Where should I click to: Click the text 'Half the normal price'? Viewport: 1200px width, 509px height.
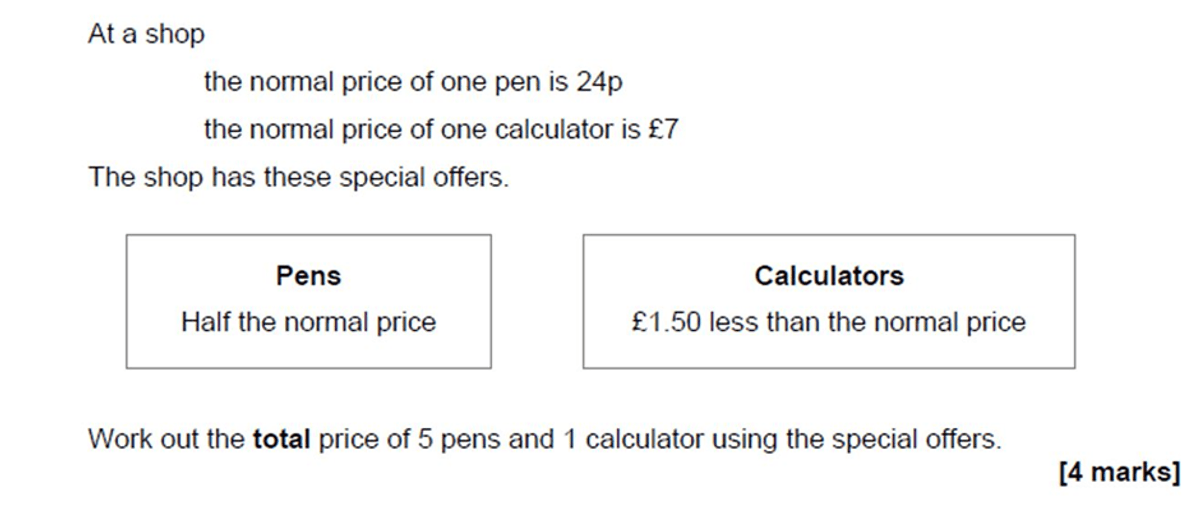308,323
